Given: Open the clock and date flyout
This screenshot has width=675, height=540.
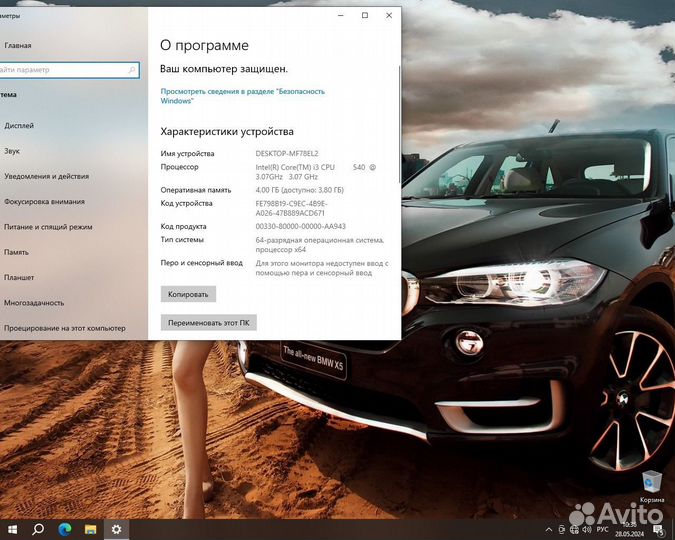Looking at the screenshot, I should coord(629,529).
